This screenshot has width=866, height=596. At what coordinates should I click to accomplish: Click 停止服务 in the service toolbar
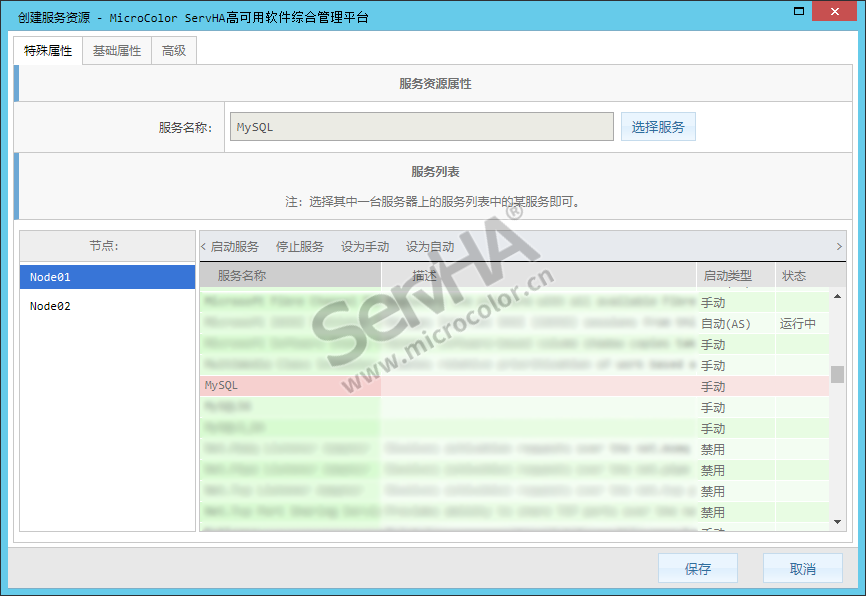click(300, 247)
